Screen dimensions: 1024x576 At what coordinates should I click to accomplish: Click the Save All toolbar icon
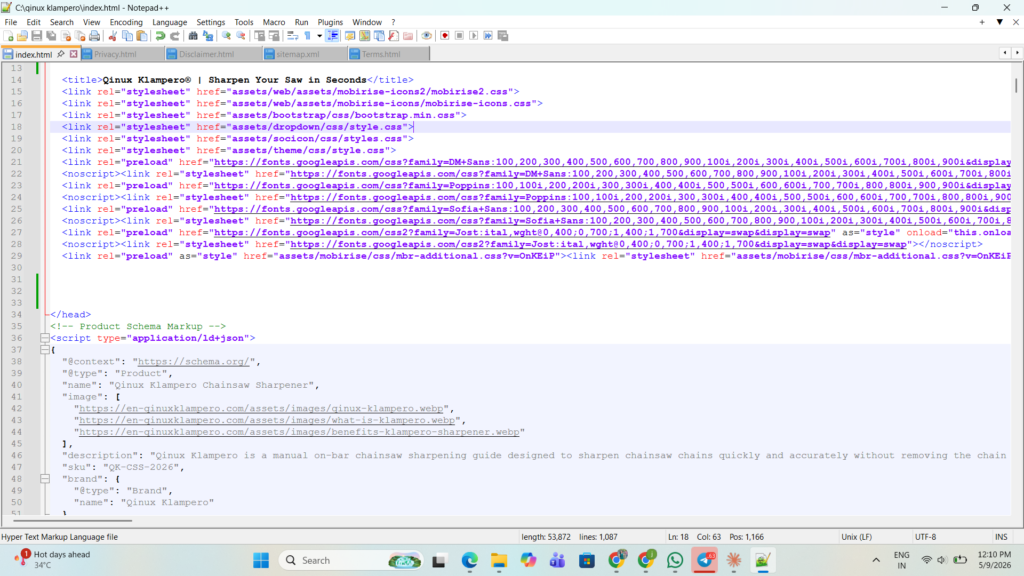tap(51, 36)
